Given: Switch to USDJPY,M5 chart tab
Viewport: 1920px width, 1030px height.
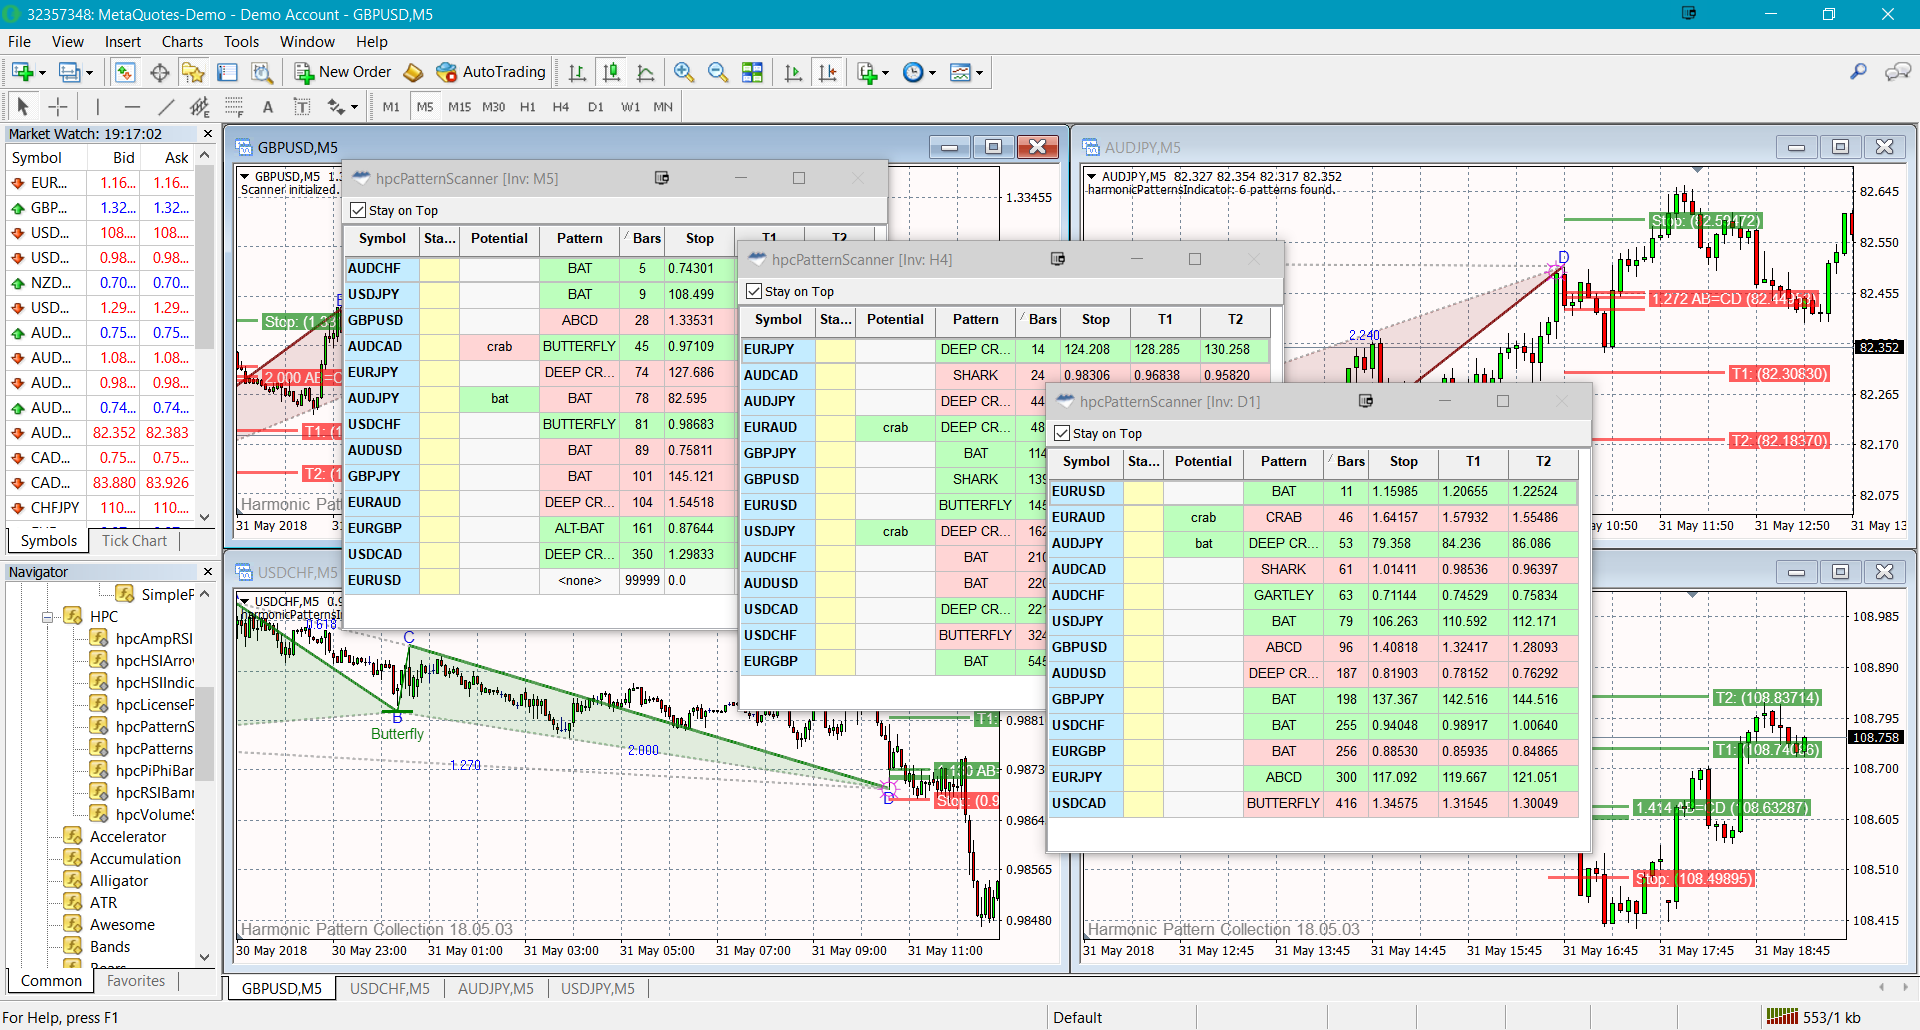Looking at the screenshot, I should (x=598, y=988).
